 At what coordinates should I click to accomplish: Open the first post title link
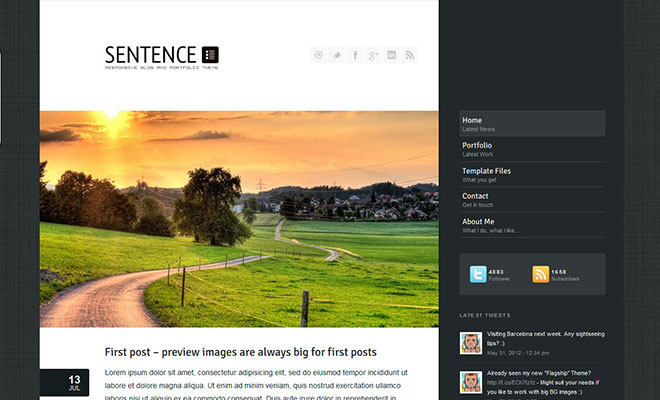(241, 352)
